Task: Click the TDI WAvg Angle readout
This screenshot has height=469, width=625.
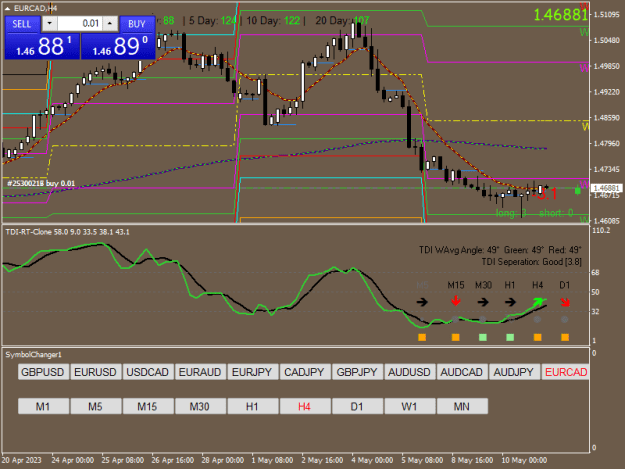Action: (459, 250)
